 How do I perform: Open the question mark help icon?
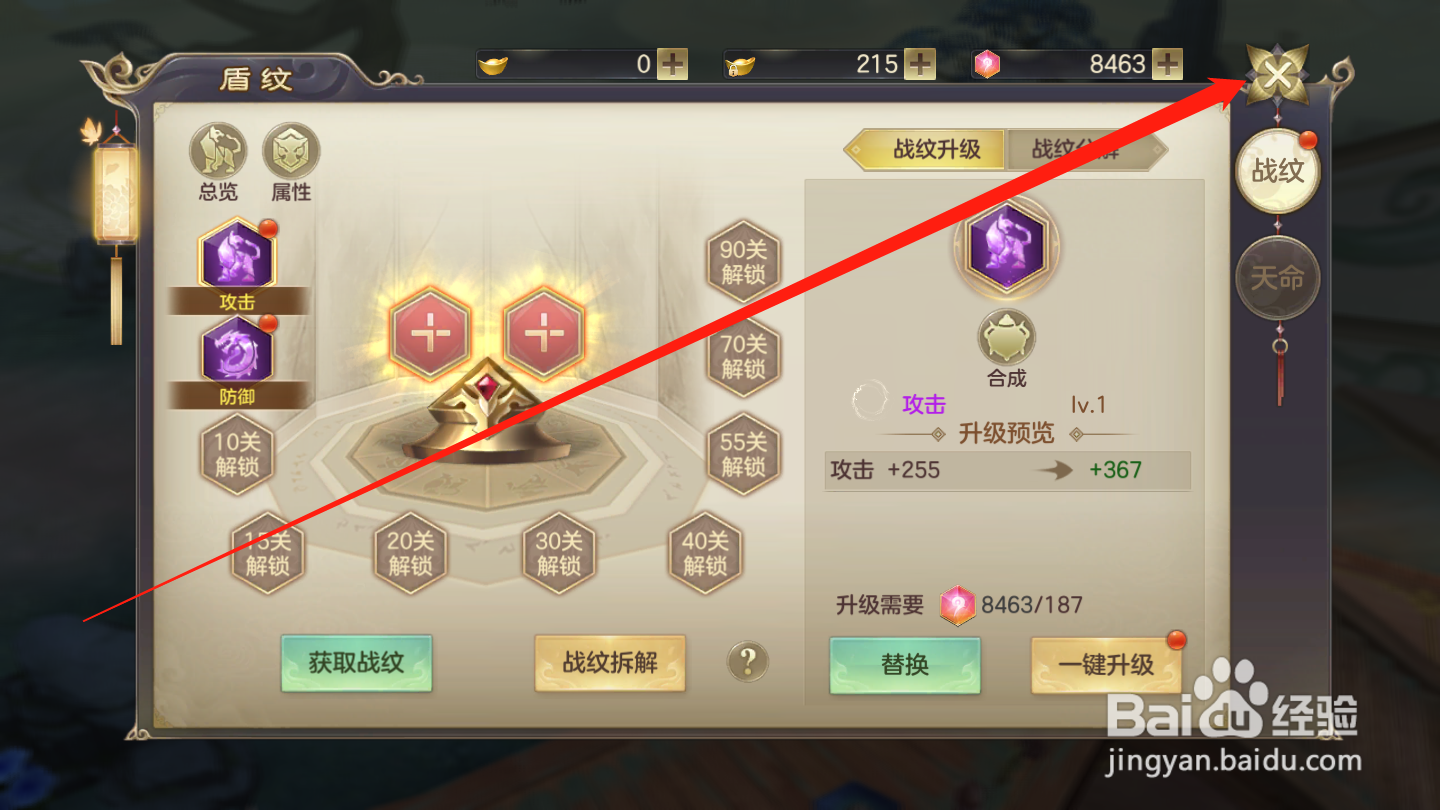[748, 661]
